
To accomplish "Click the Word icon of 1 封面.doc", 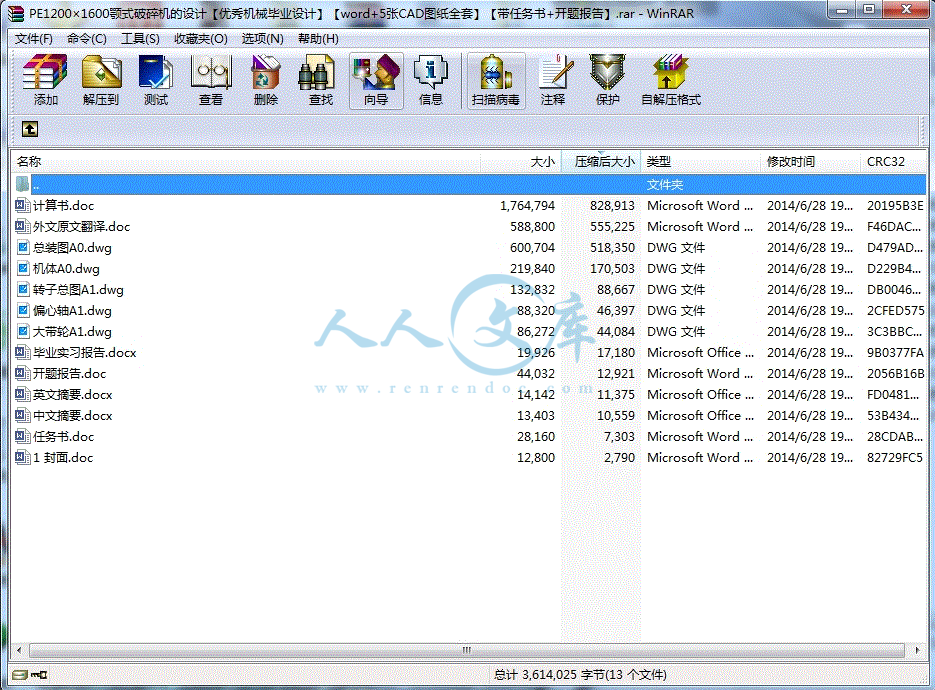I will tap(23, 457).
